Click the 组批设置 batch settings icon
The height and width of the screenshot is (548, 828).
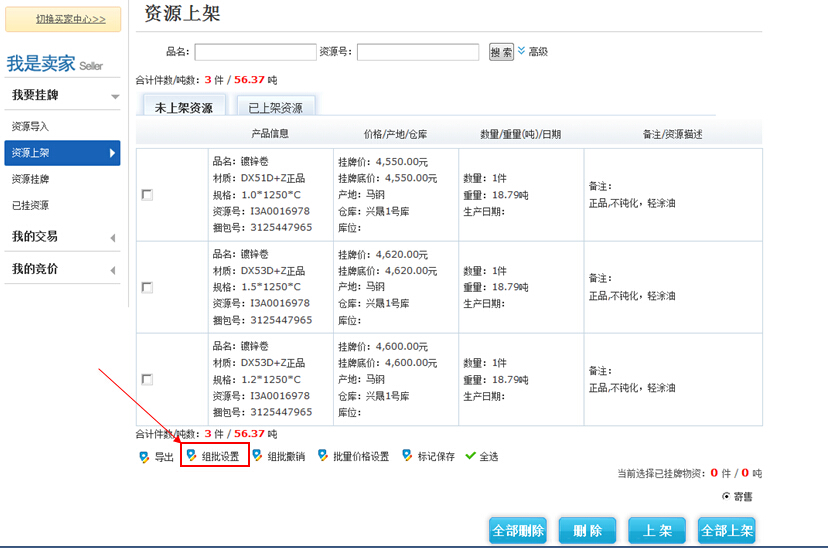pos(192,456)
